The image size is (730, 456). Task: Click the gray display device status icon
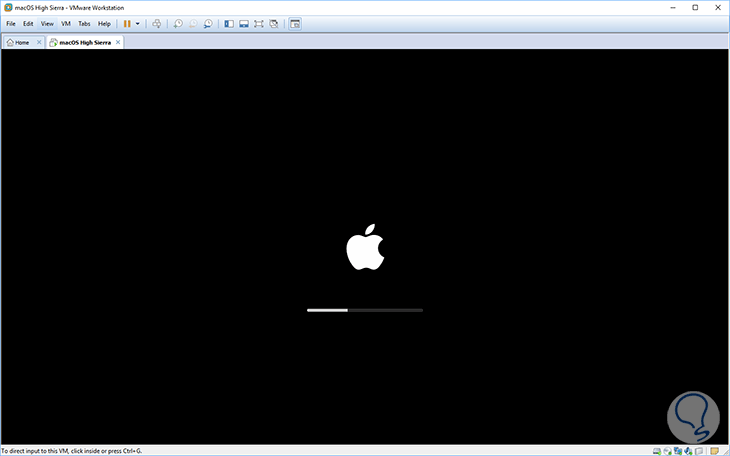tap(699, 451)
